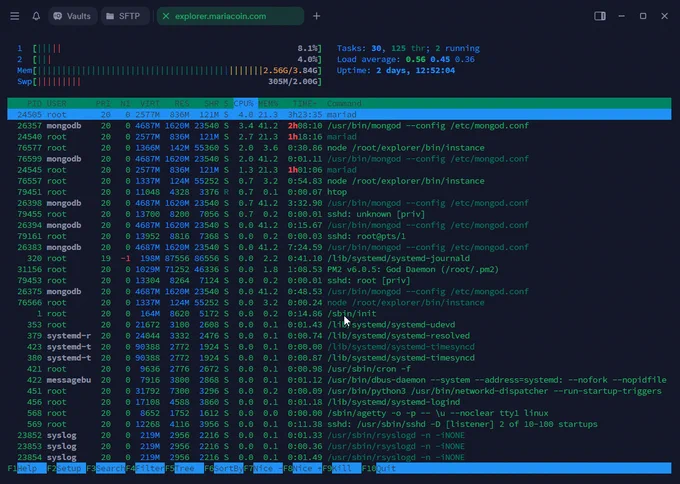Screen dimensions: 680x484
Task: Sort by the CPU% column header
Action: click(243, 103)
